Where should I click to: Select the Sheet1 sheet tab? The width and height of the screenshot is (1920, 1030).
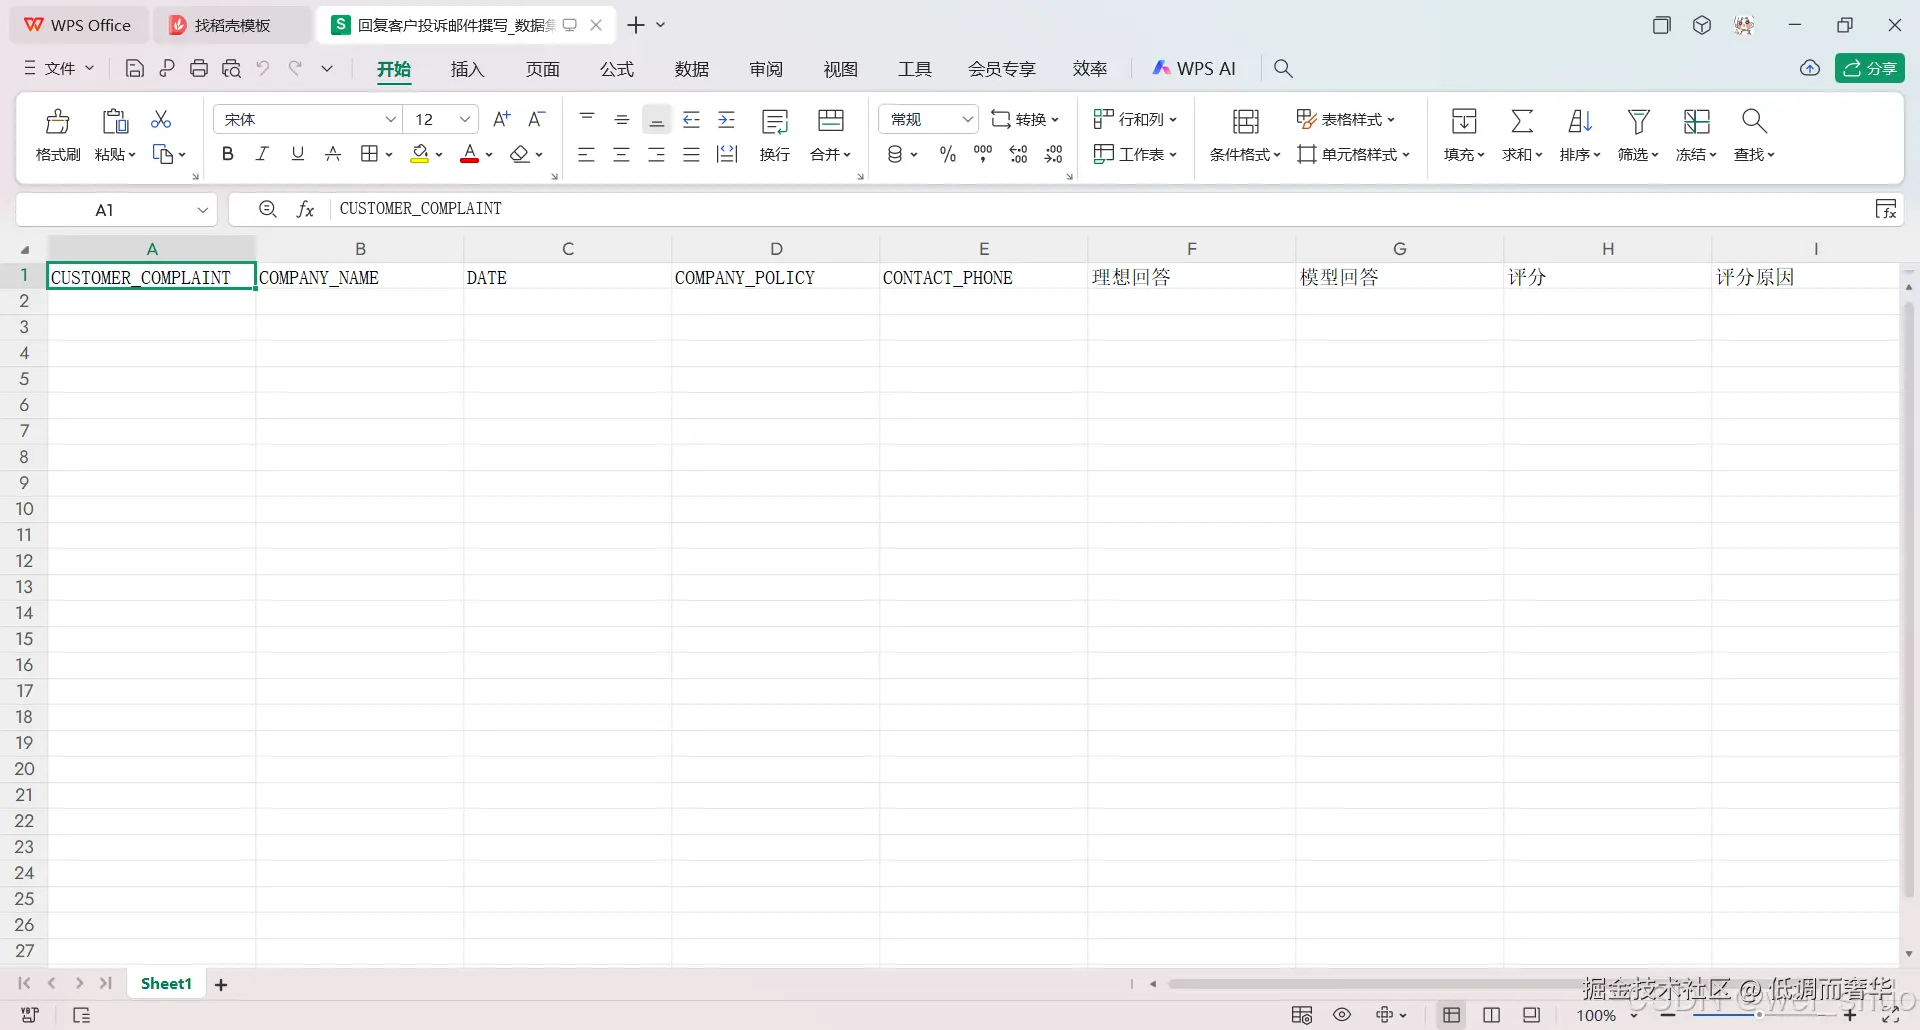point(166,984)
